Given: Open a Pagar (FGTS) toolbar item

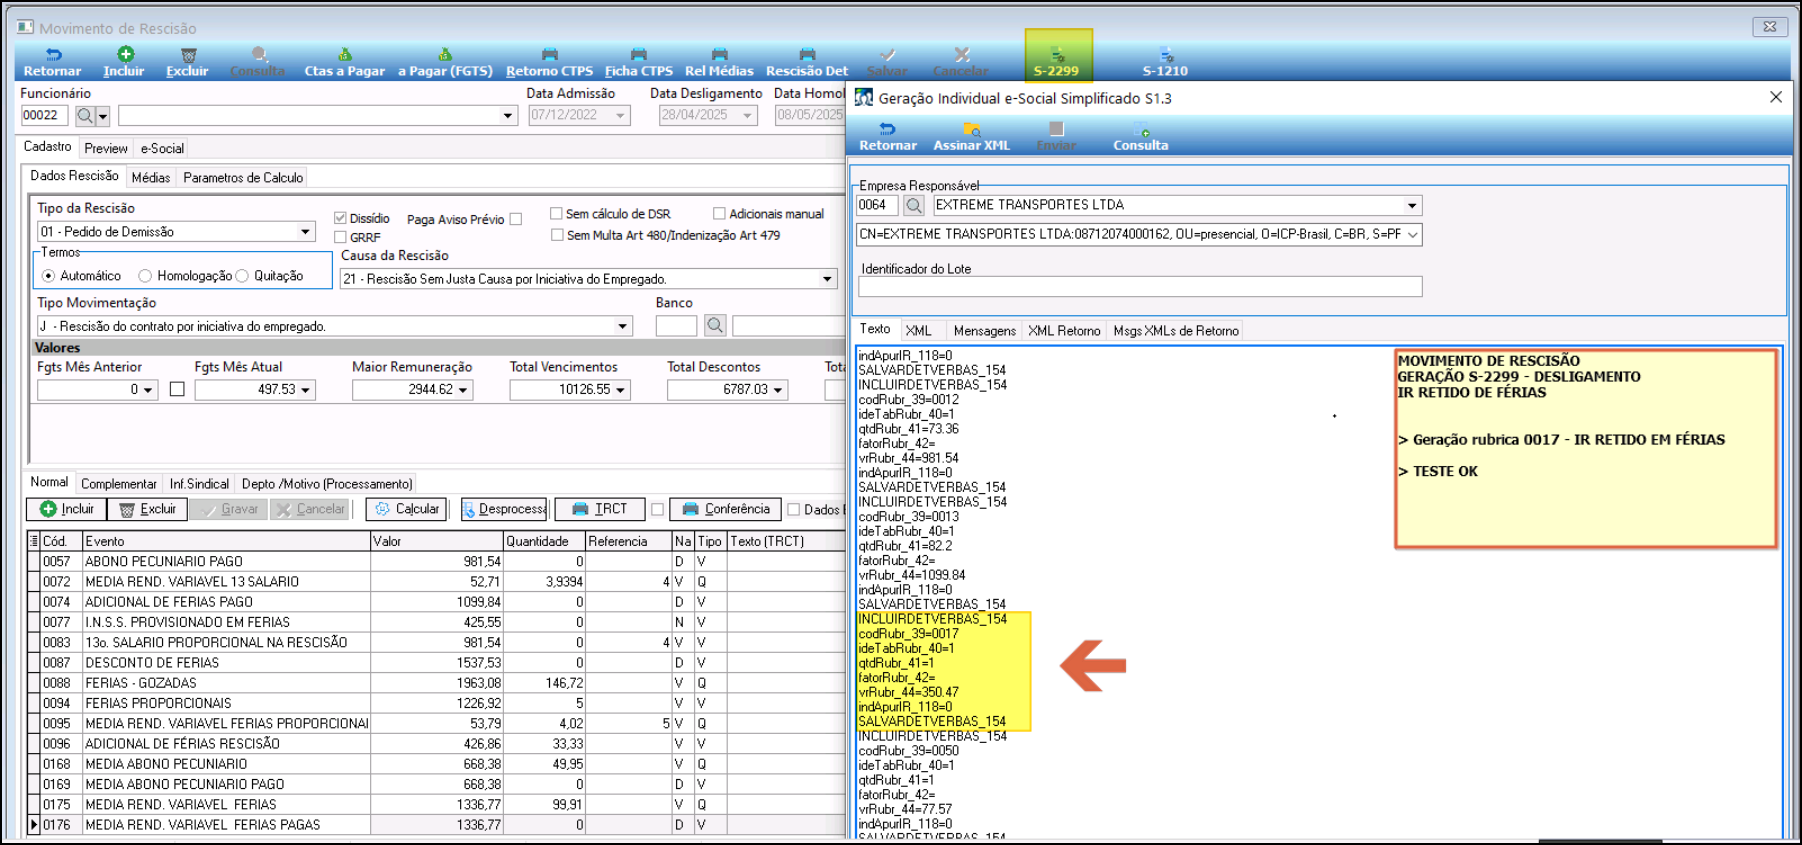Looking at the screenshot, I should click(445, 62).
